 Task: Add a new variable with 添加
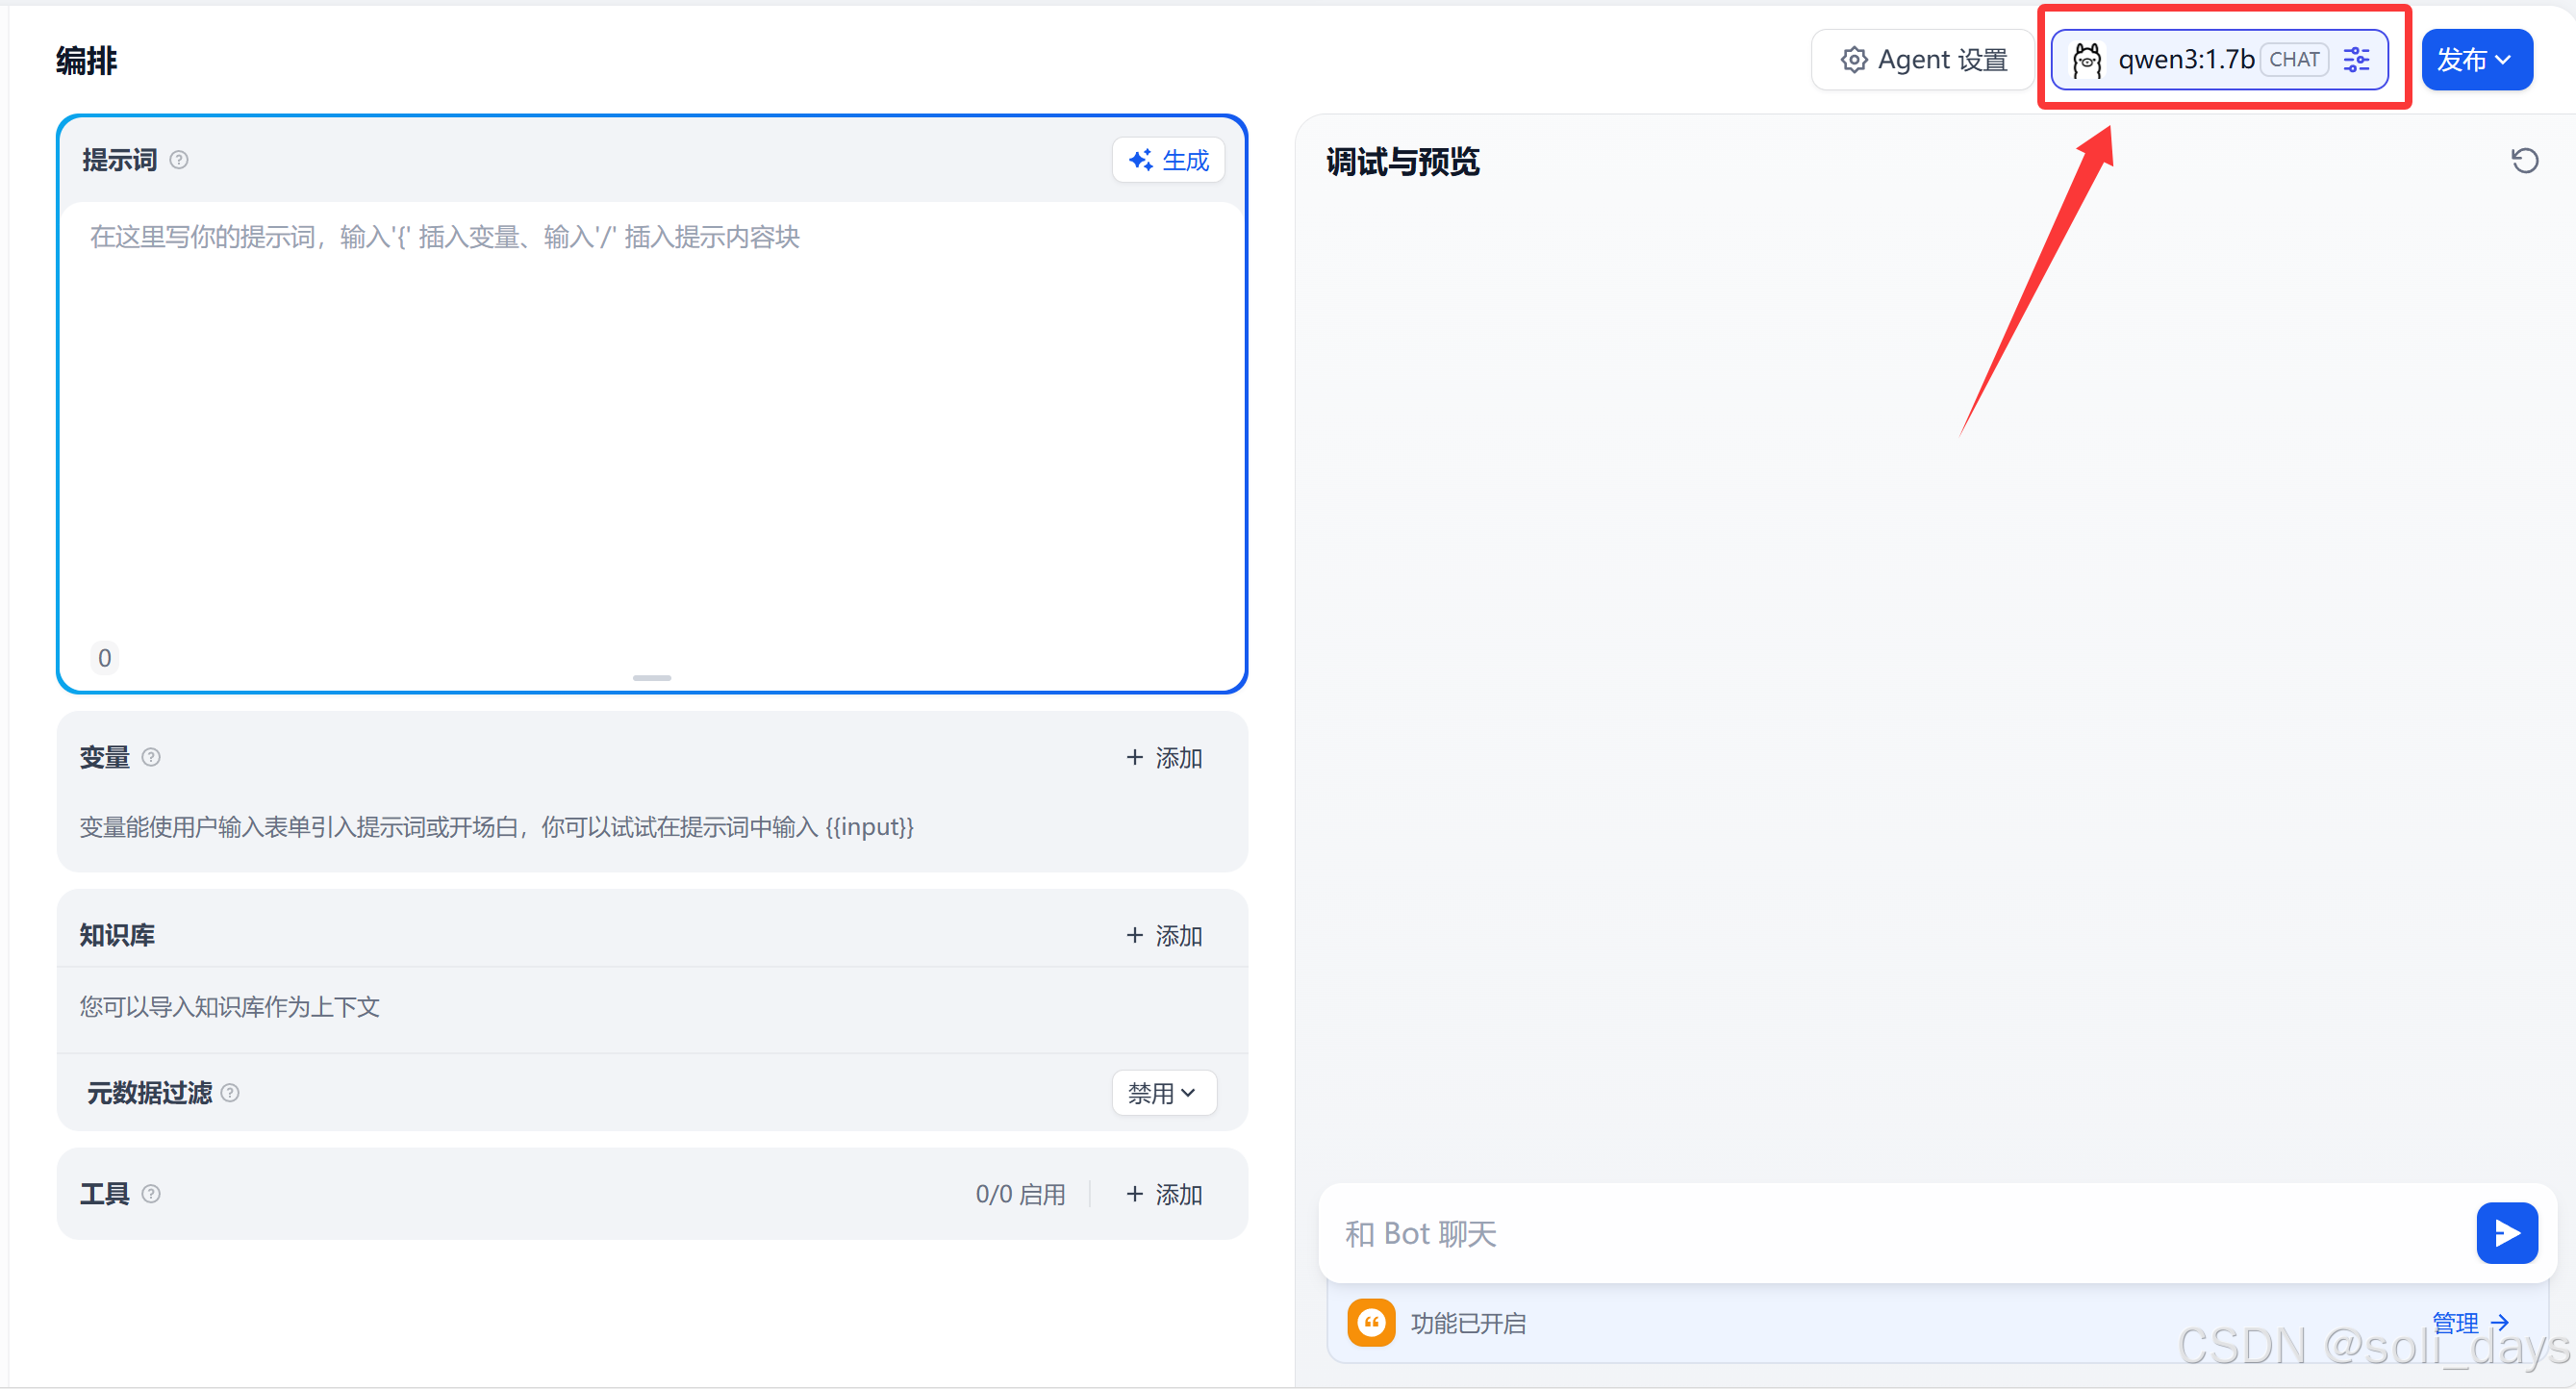point(1164,758)
